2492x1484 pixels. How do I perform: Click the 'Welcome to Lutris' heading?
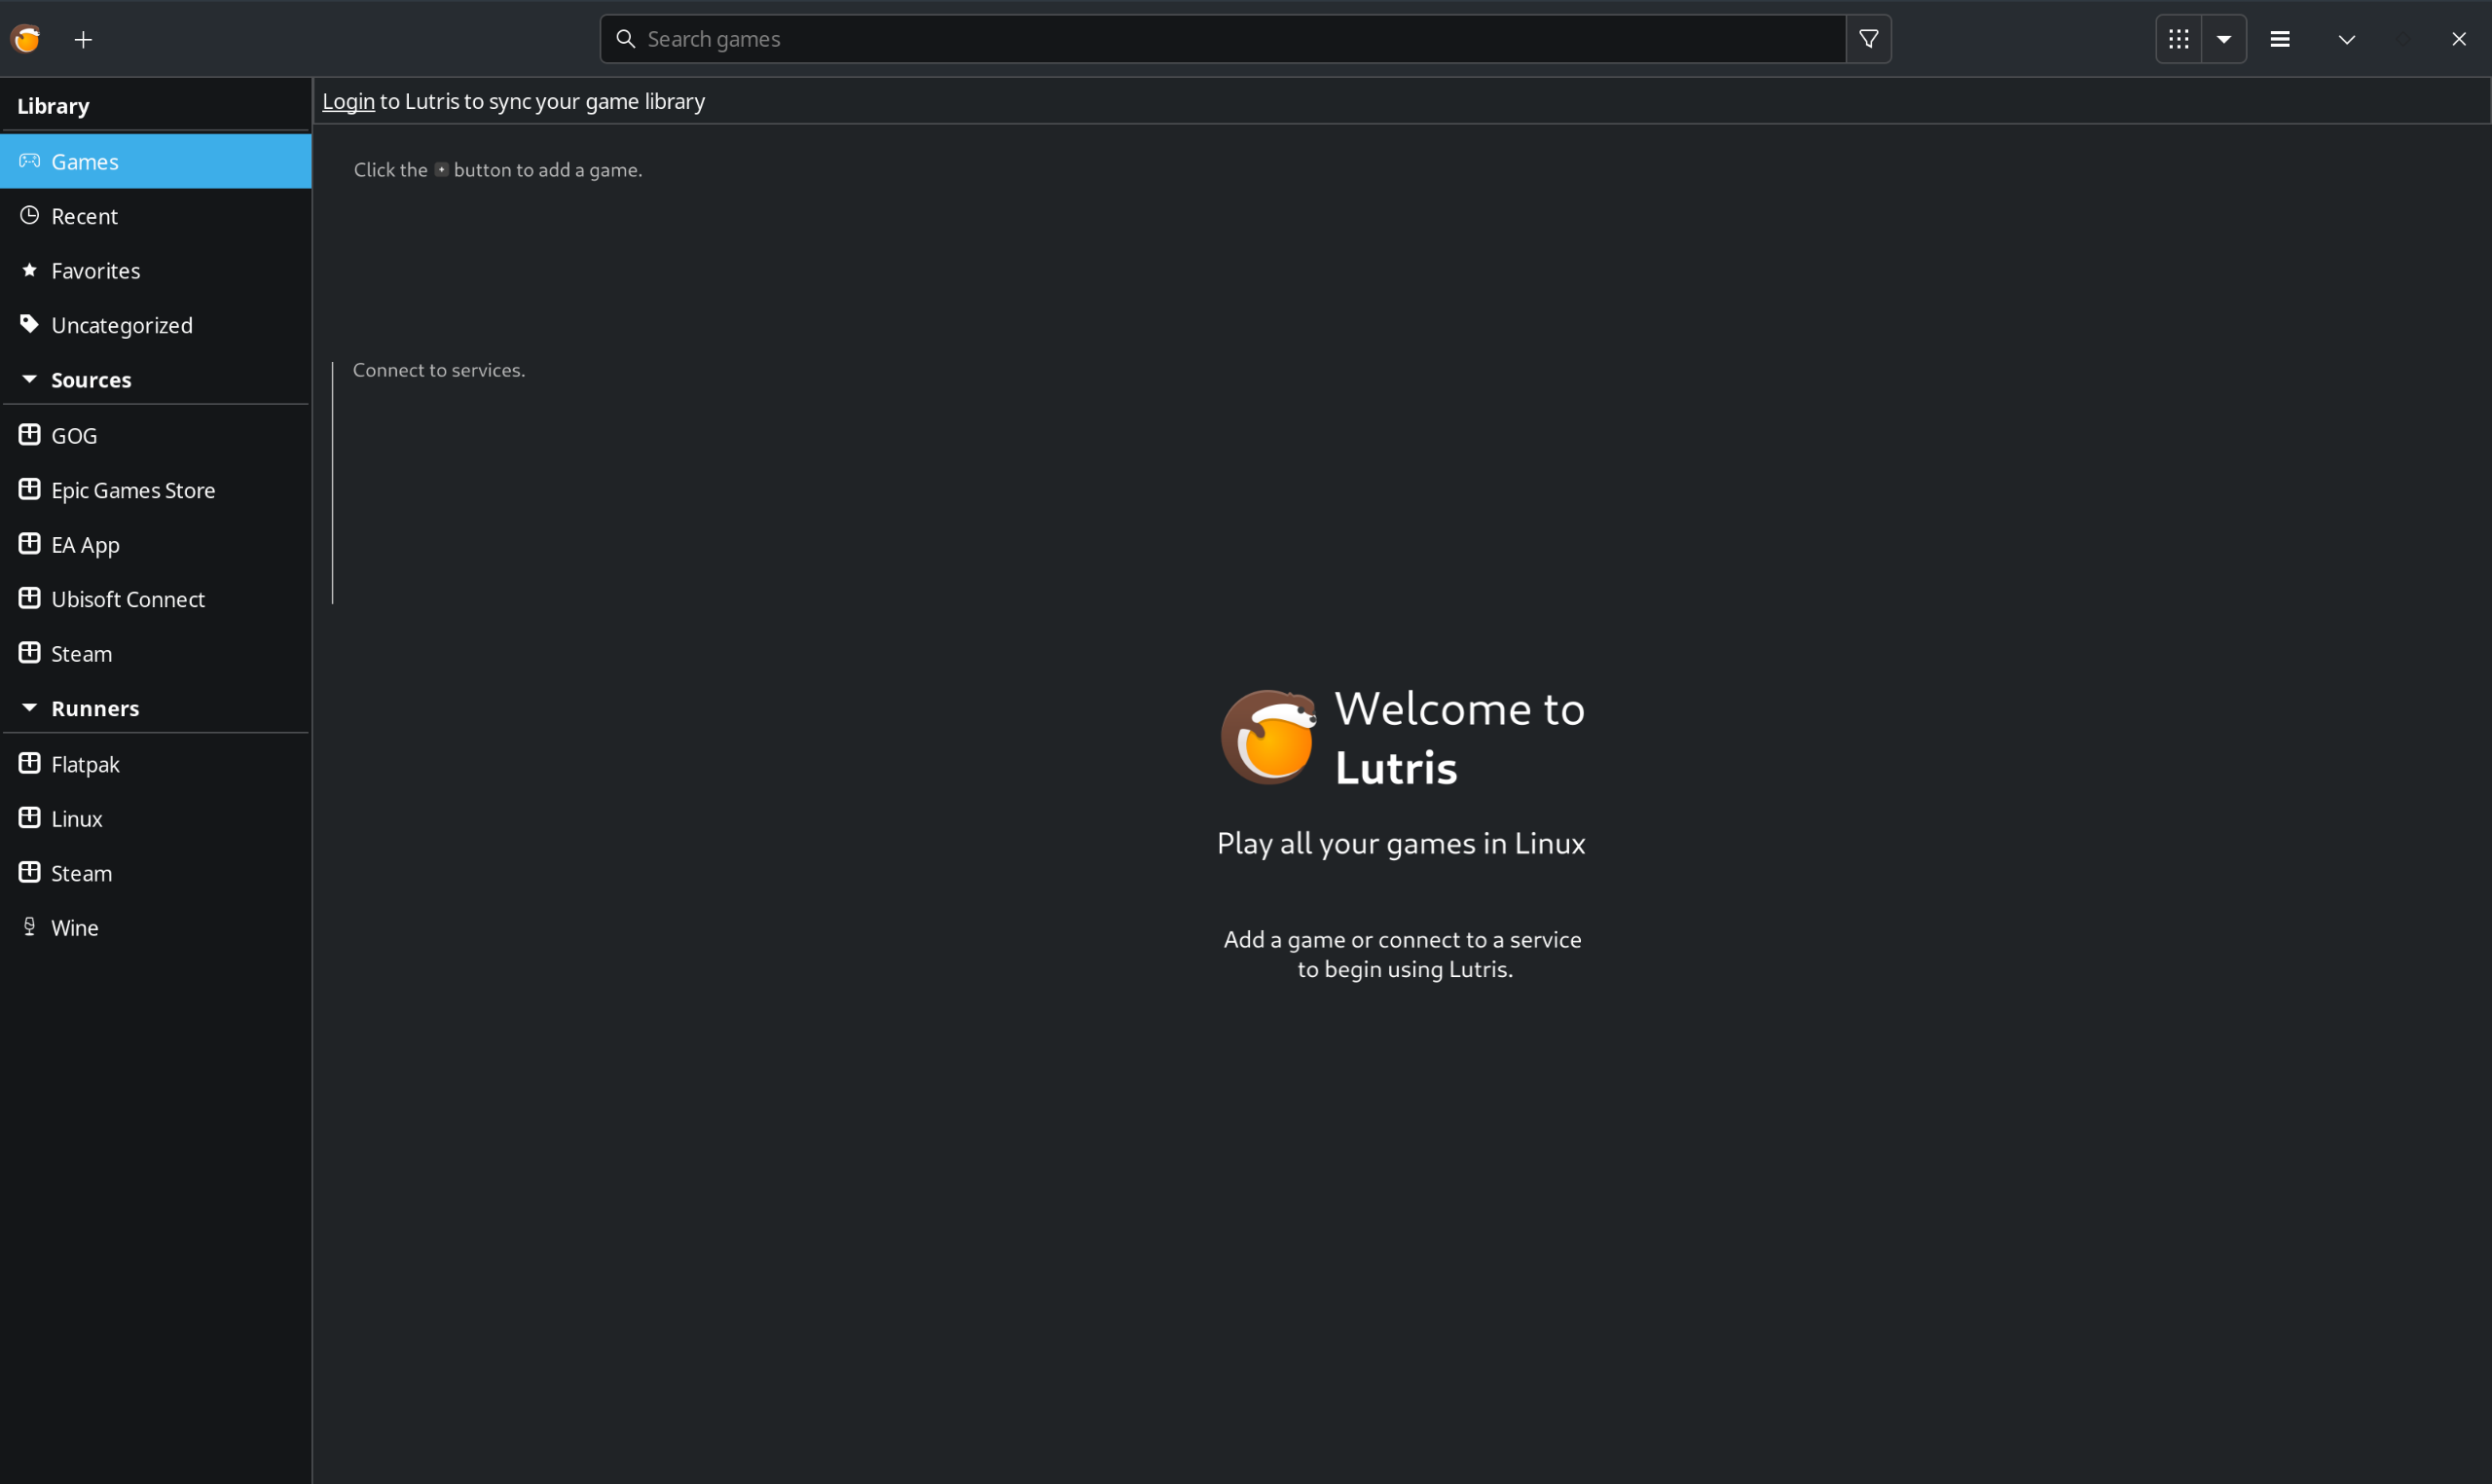tap(1459, 738)
